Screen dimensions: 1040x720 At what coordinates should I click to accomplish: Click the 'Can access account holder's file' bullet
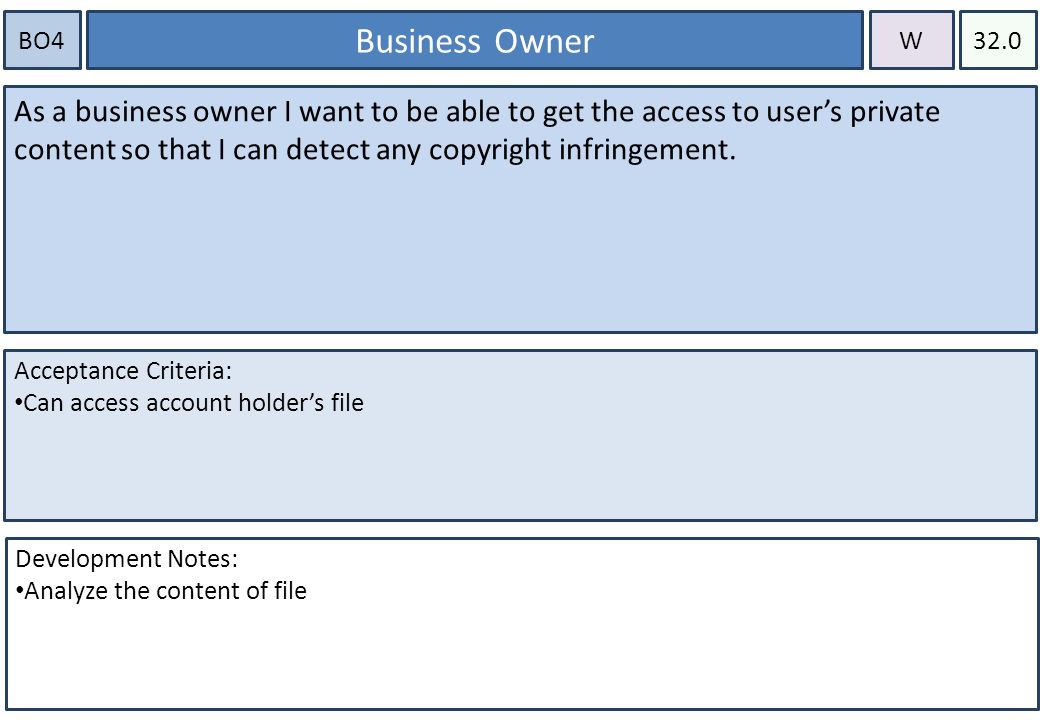189,403
